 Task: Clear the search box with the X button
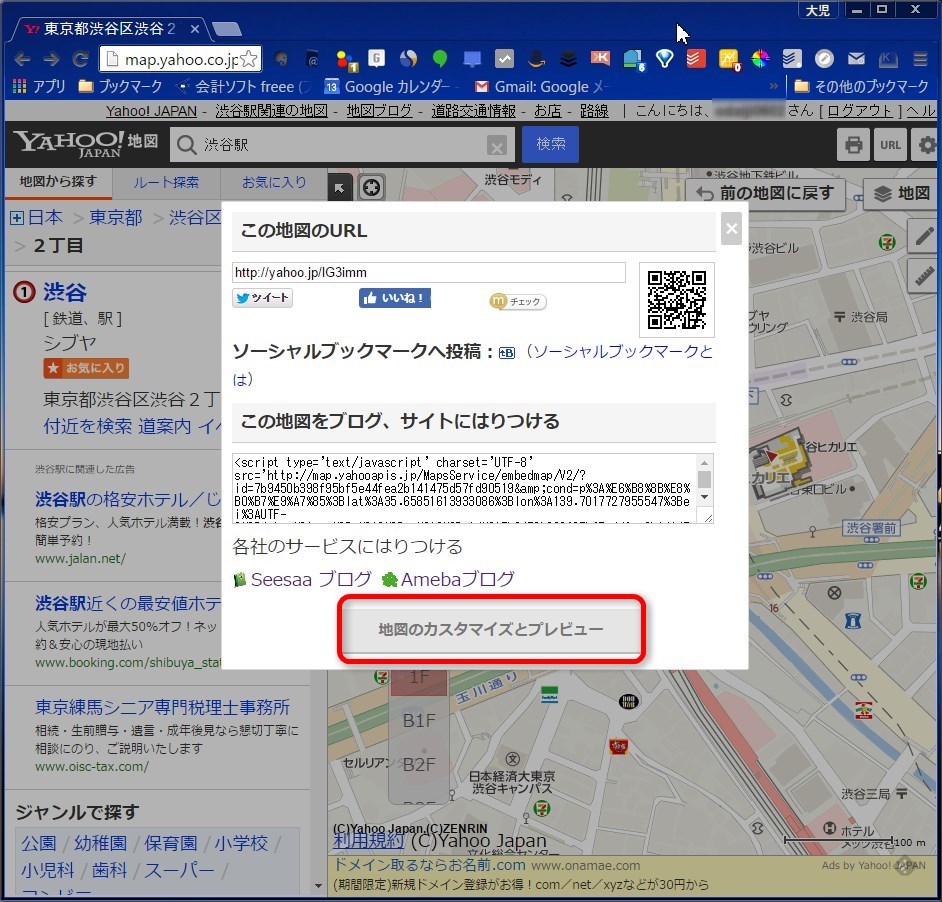coord(497,146)
